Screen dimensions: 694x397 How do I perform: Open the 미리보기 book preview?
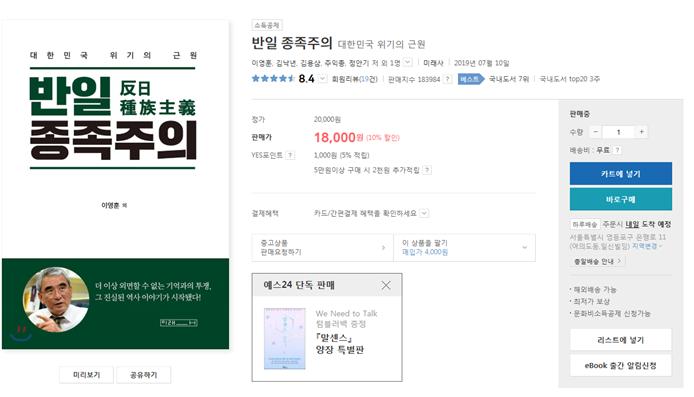87,375
